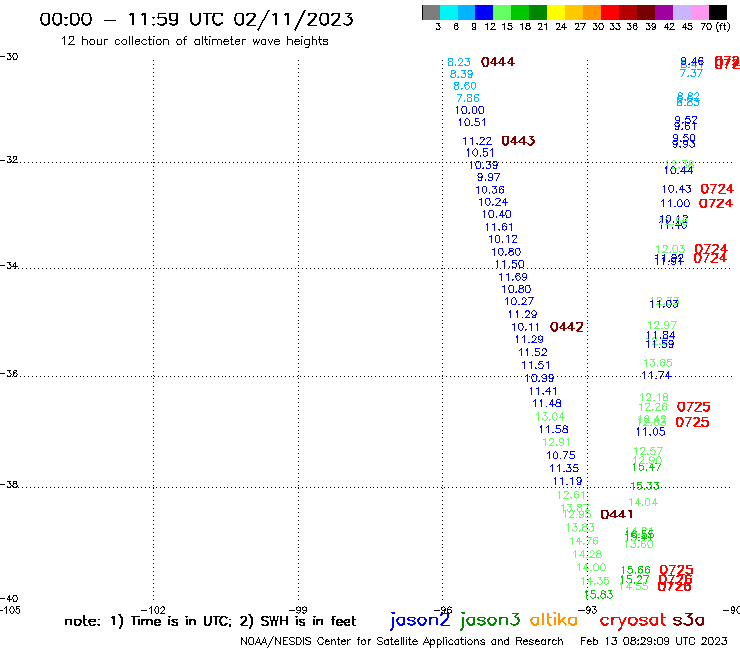
Task: Click the 12.91 wave height value
Action: [x=556, y=442]
